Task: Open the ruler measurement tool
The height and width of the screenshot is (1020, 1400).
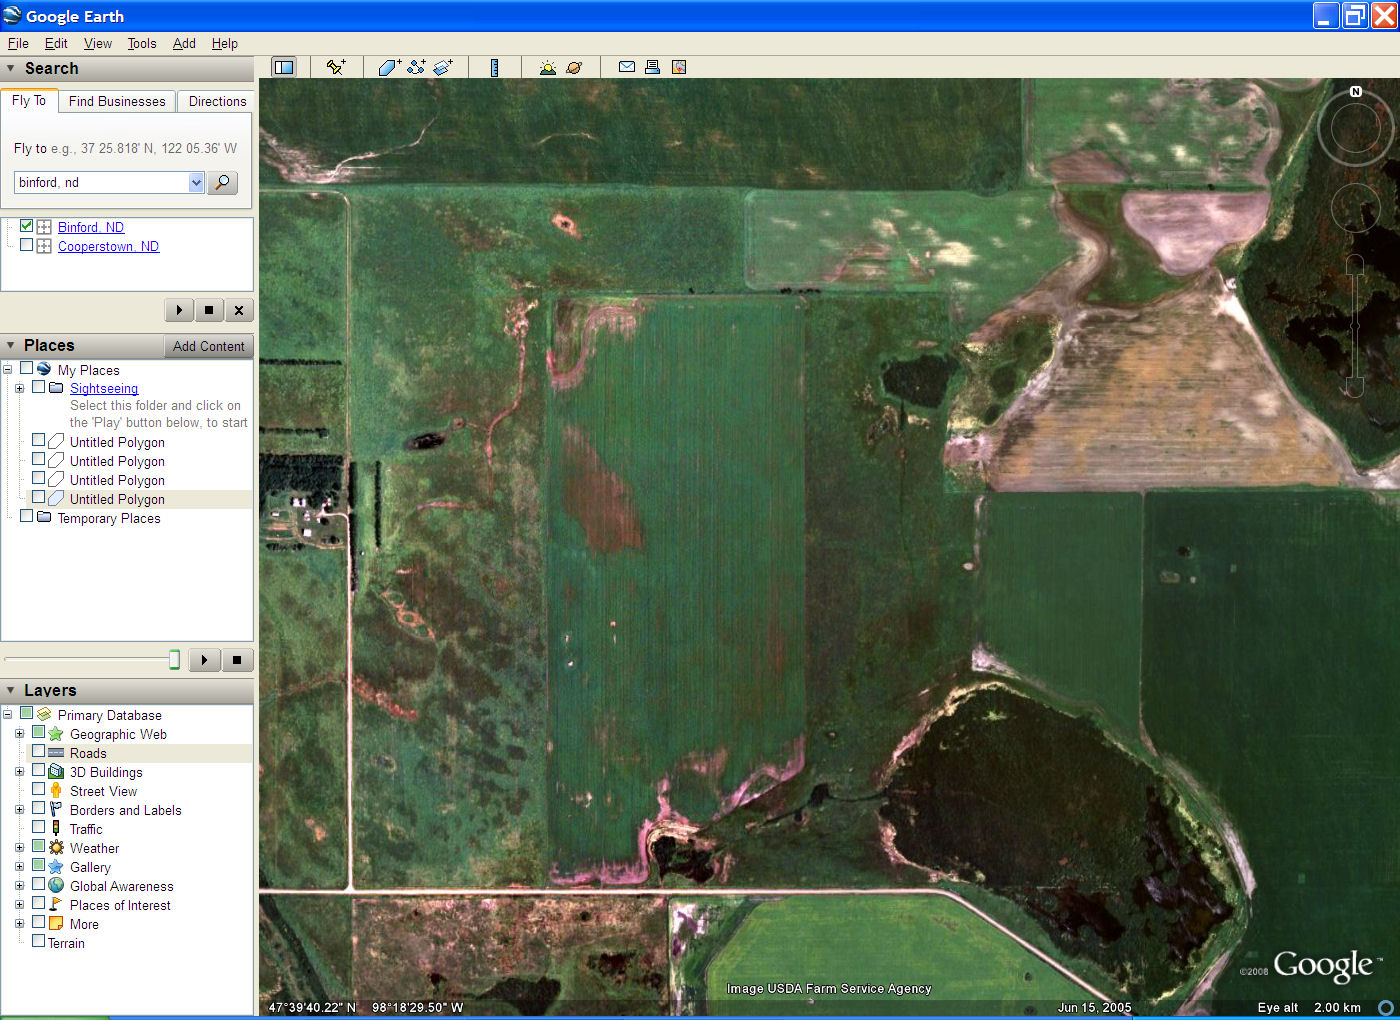Action: [x=495, y=67]
